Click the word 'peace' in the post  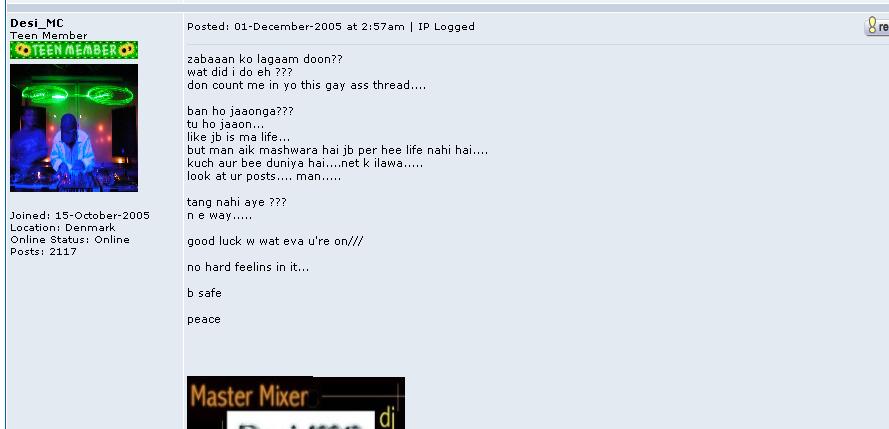[204, 320]
